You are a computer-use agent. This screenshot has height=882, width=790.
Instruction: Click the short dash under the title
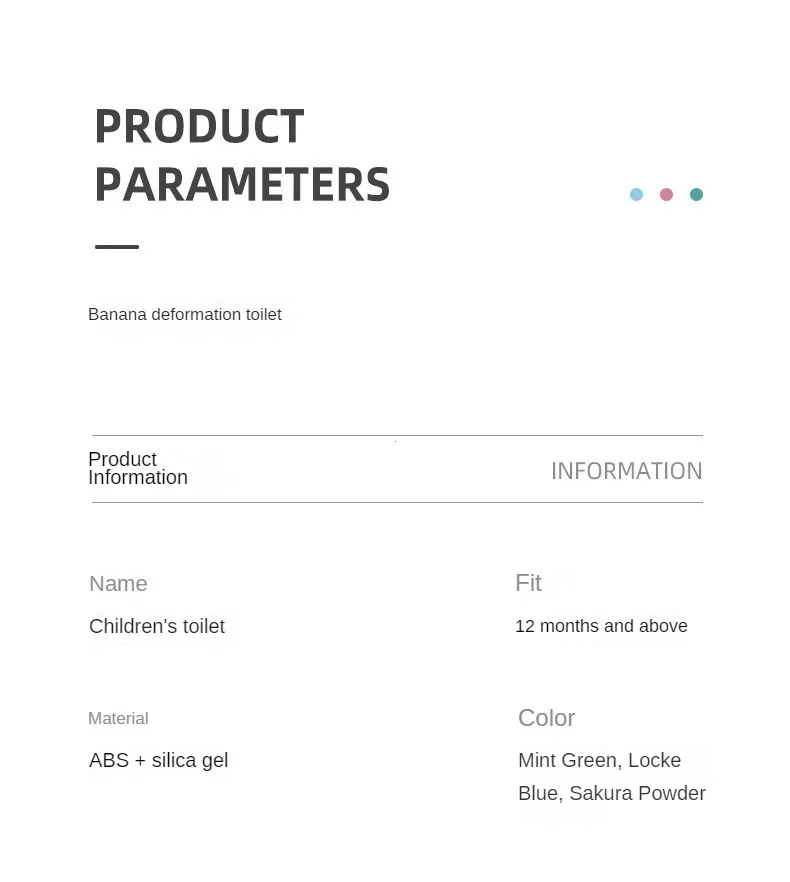(x=117, y=246)
